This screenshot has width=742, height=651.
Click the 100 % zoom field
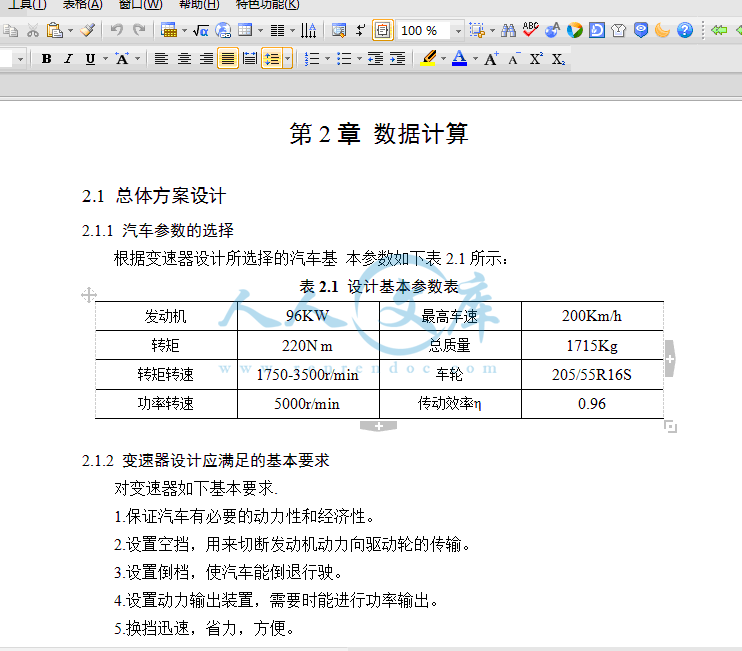coord(424,31)
